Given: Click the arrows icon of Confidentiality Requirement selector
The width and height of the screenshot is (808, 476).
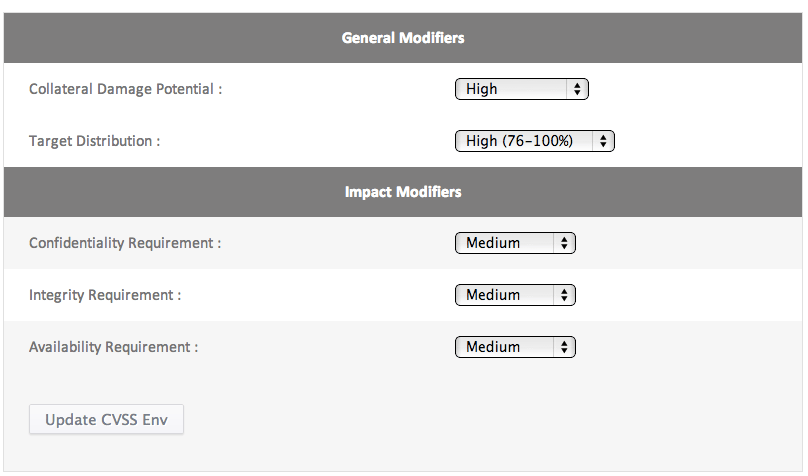Looking at the screenshot, I should (x=564, y=243).
